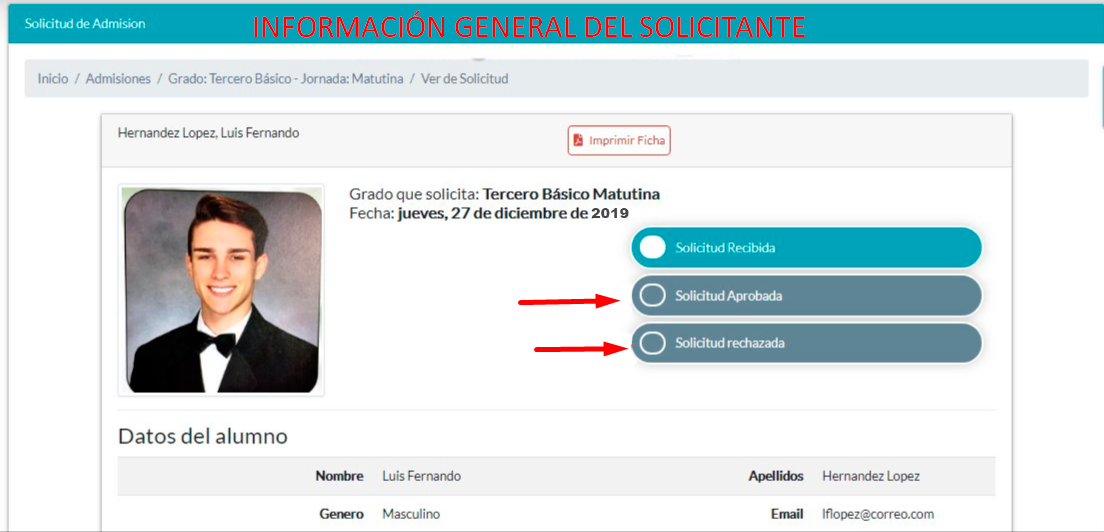Click the Solicitud de Admision header title
The image size is (1104, 532).
tap(84, 23)
